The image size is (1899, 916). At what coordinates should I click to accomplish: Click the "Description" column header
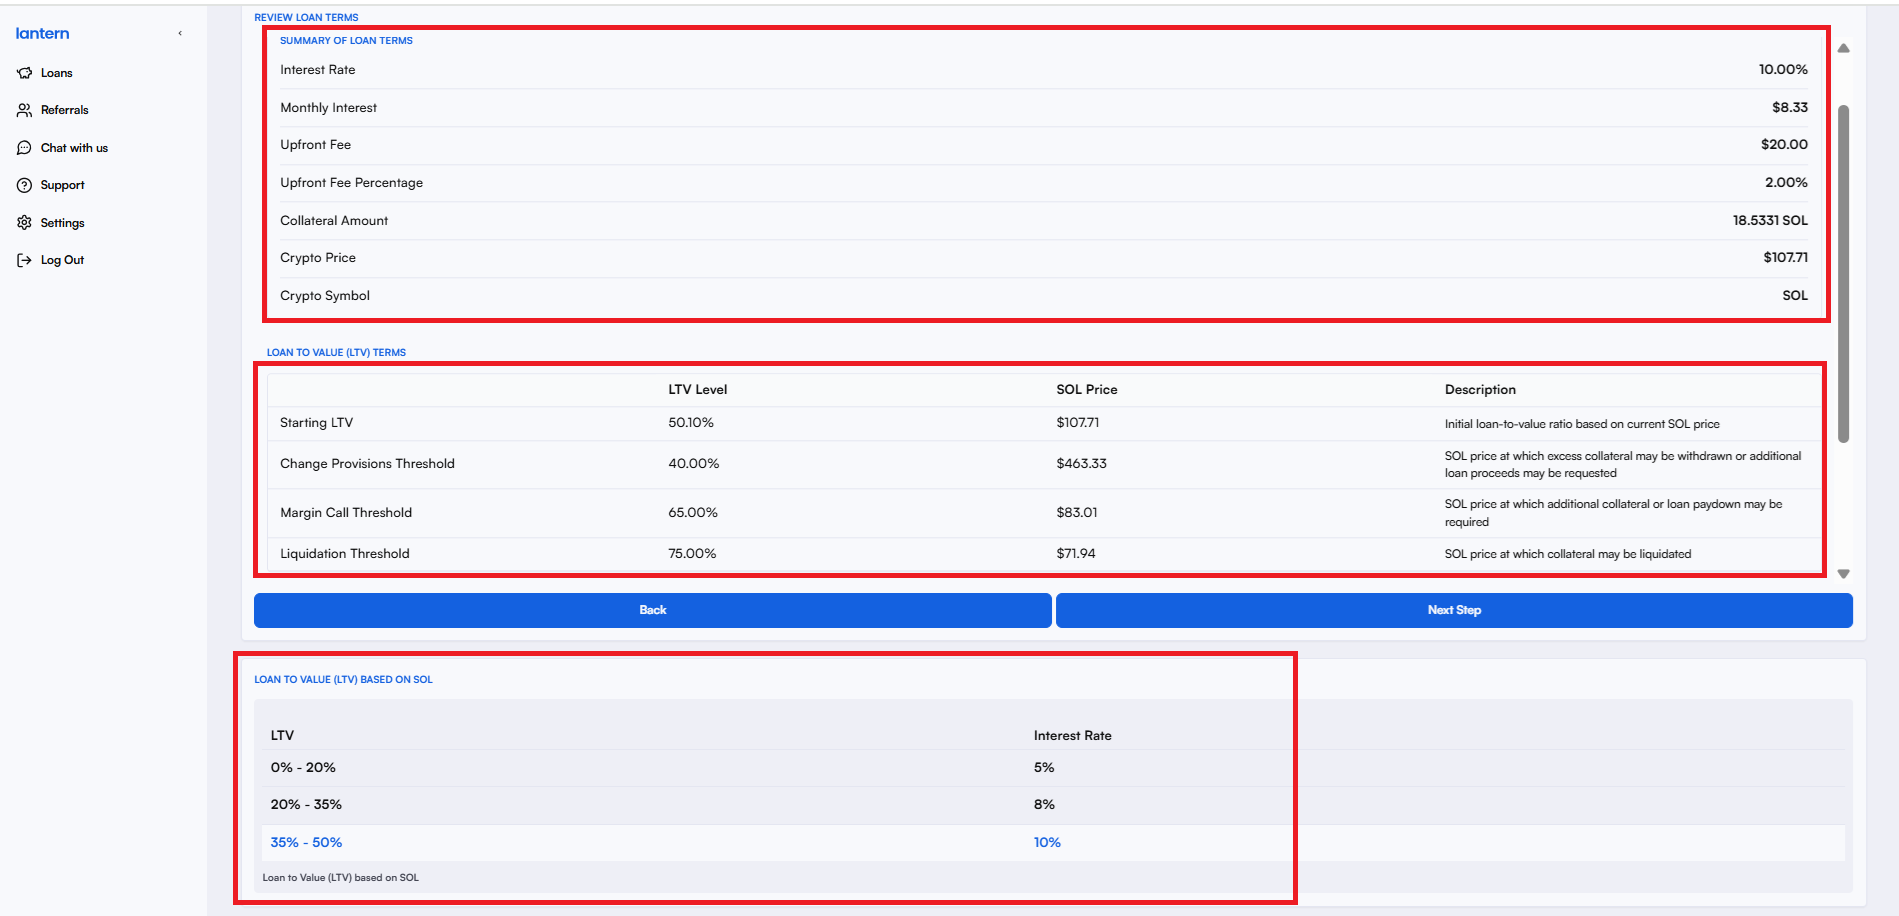1480,390
